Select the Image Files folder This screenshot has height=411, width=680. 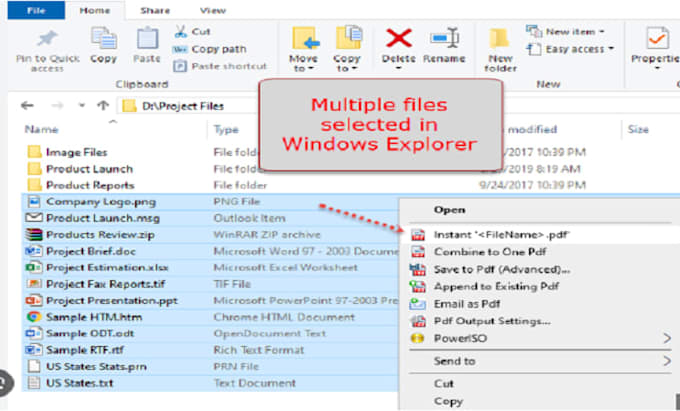pyautogui.click(x=76, y=152)
